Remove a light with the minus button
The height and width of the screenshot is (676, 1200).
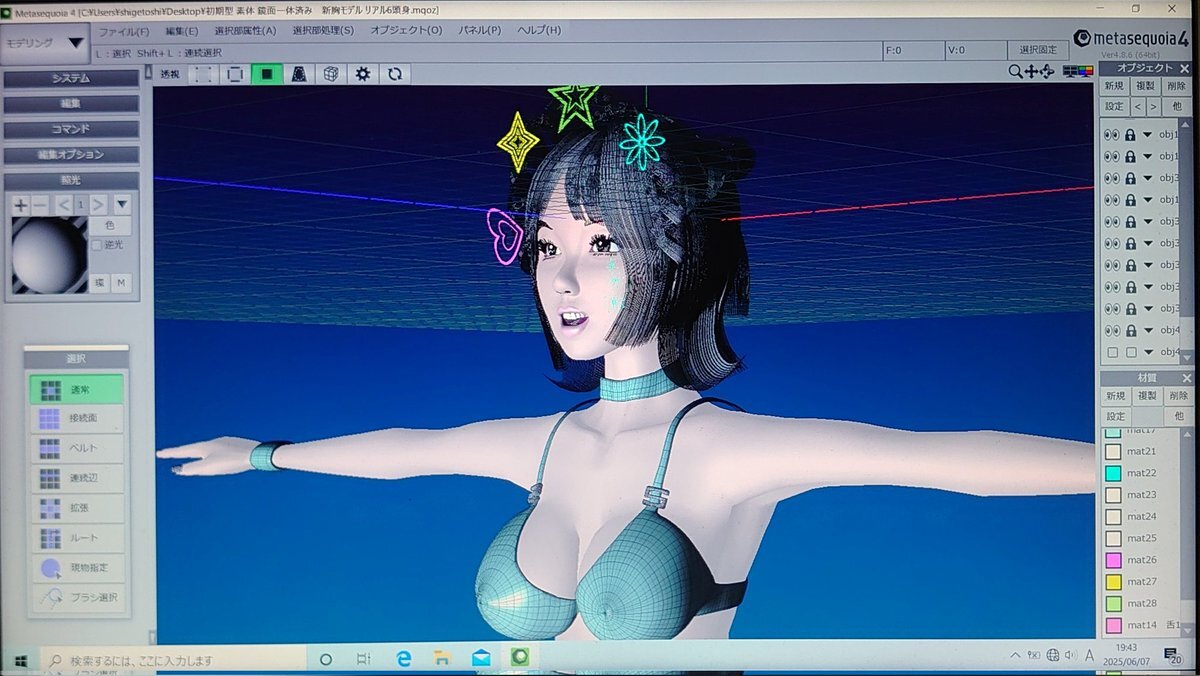[40, 205]
